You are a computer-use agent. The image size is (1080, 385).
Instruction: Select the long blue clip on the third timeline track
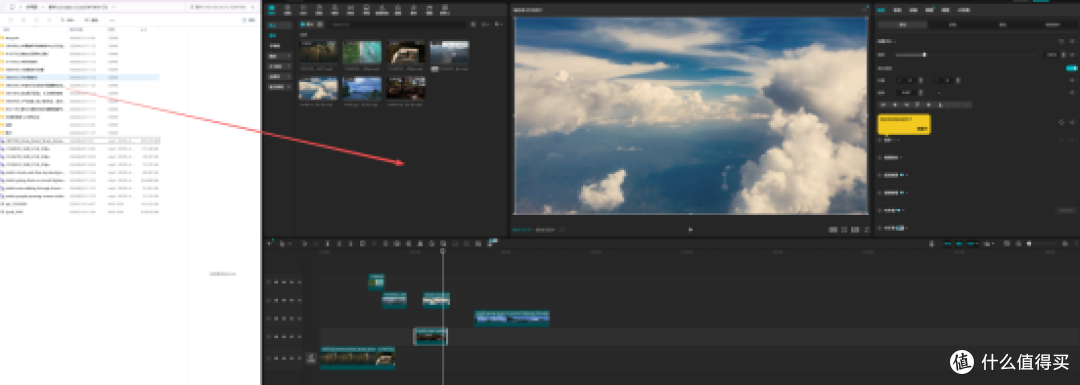coord(512,318)
